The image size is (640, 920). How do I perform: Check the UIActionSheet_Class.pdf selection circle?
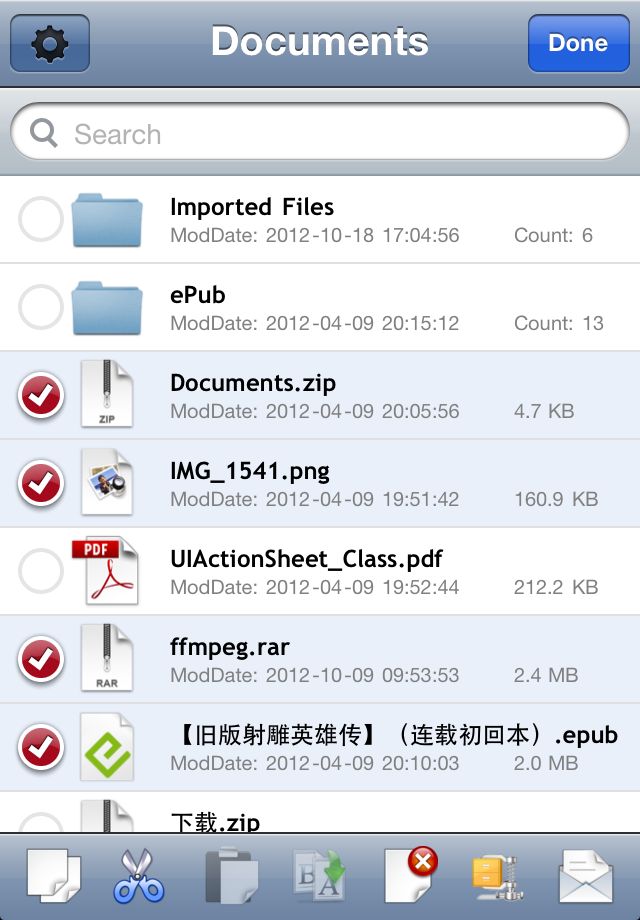[x=40, y=571]
